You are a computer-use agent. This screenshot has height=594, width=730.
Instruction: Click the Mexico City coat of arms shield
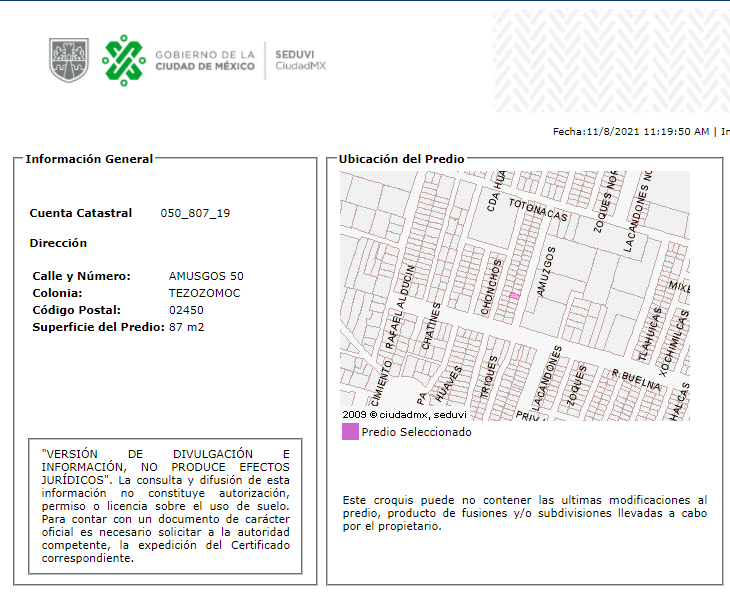click(x=69, y=60)
